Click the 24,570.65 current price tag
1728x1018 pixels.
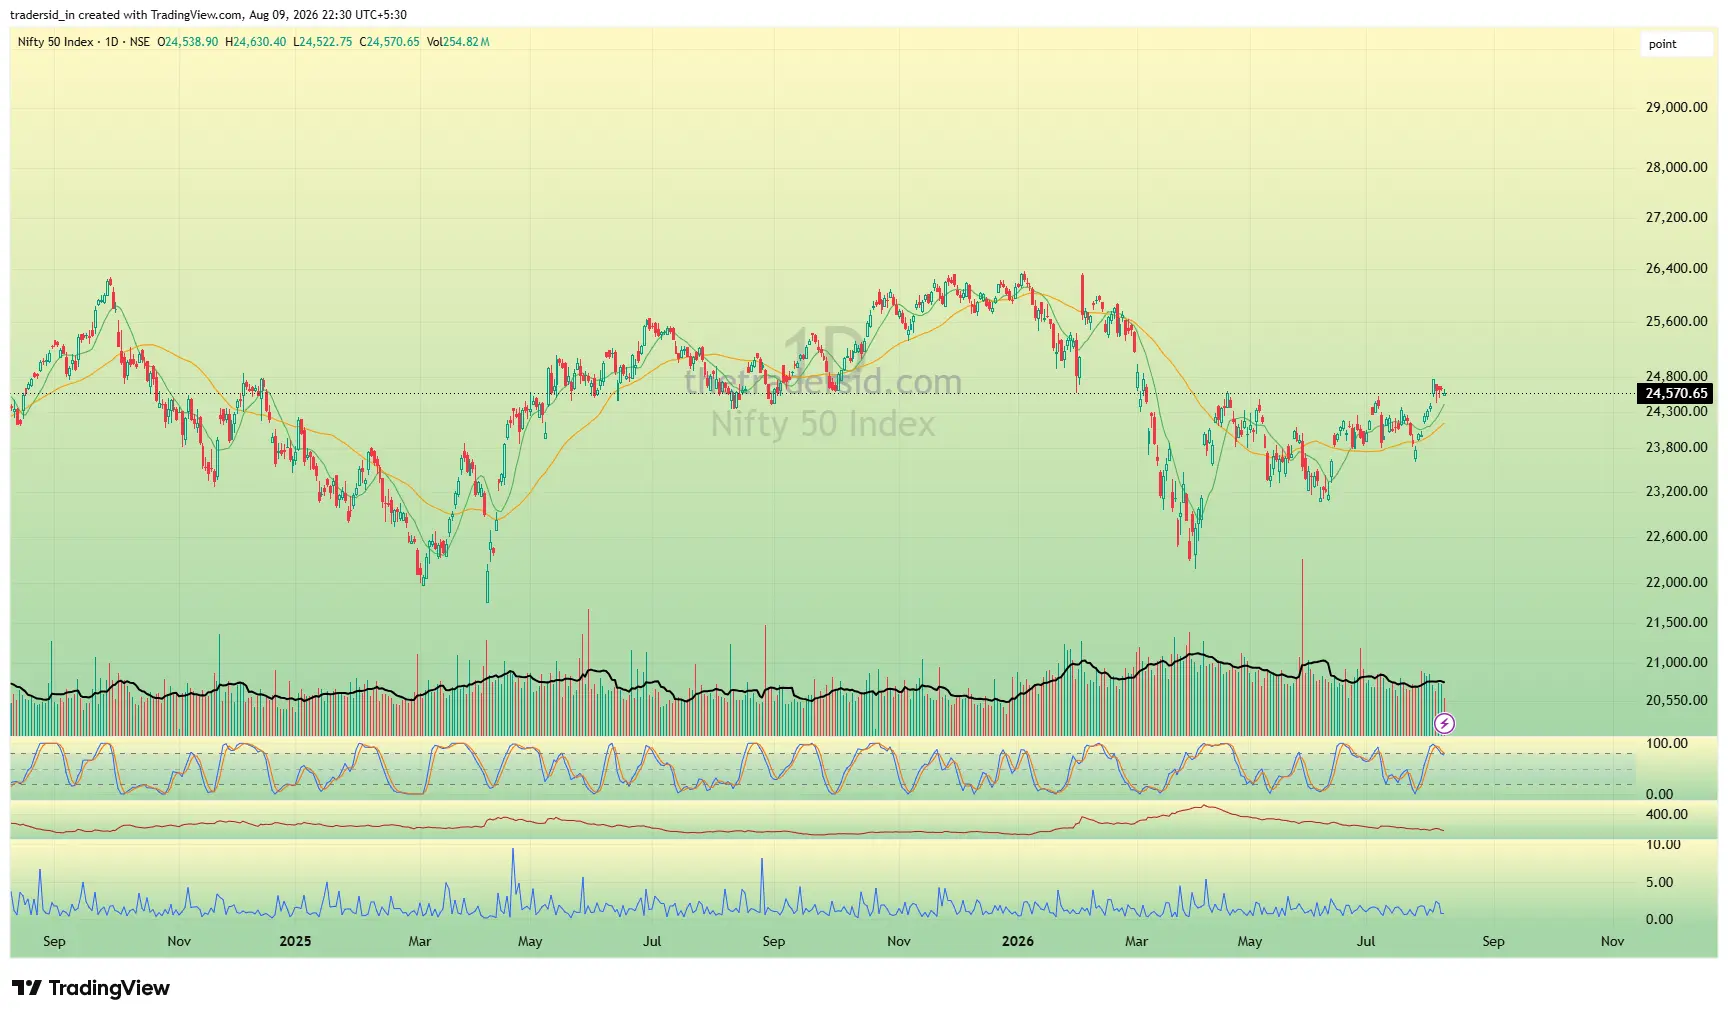[x=1677, y=393]
